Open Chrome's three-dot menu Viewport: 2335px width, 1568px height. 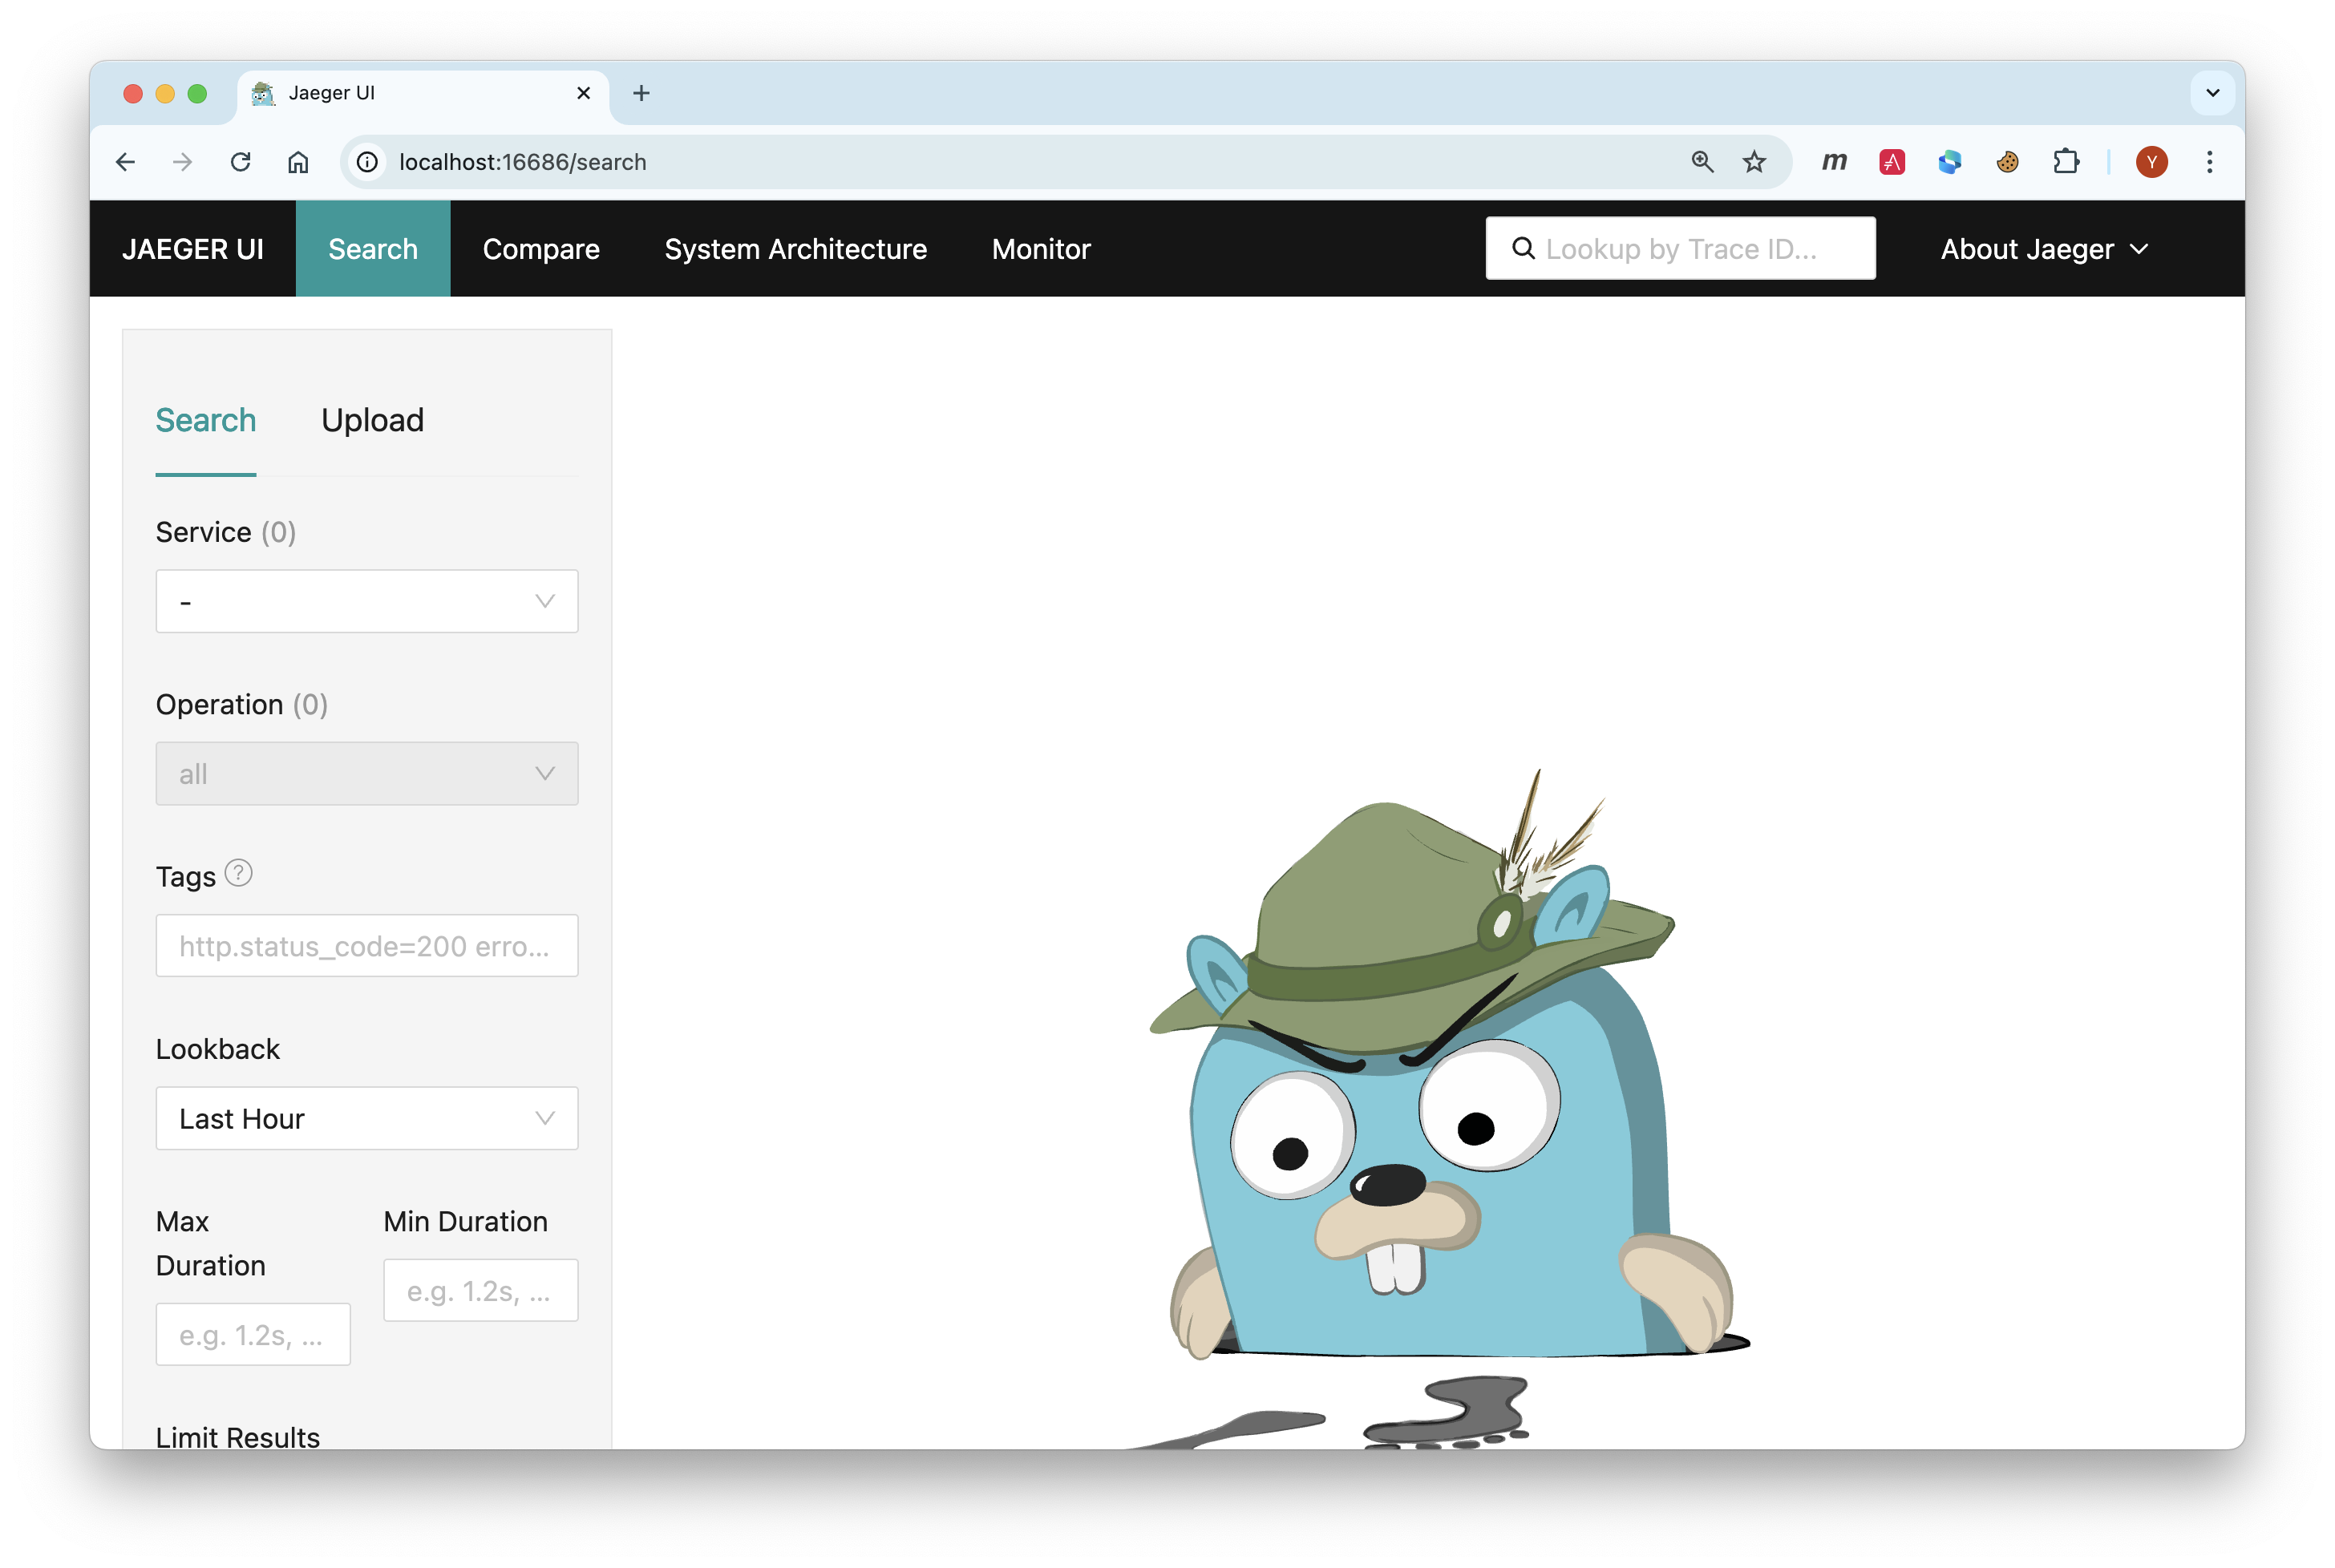2210,162
